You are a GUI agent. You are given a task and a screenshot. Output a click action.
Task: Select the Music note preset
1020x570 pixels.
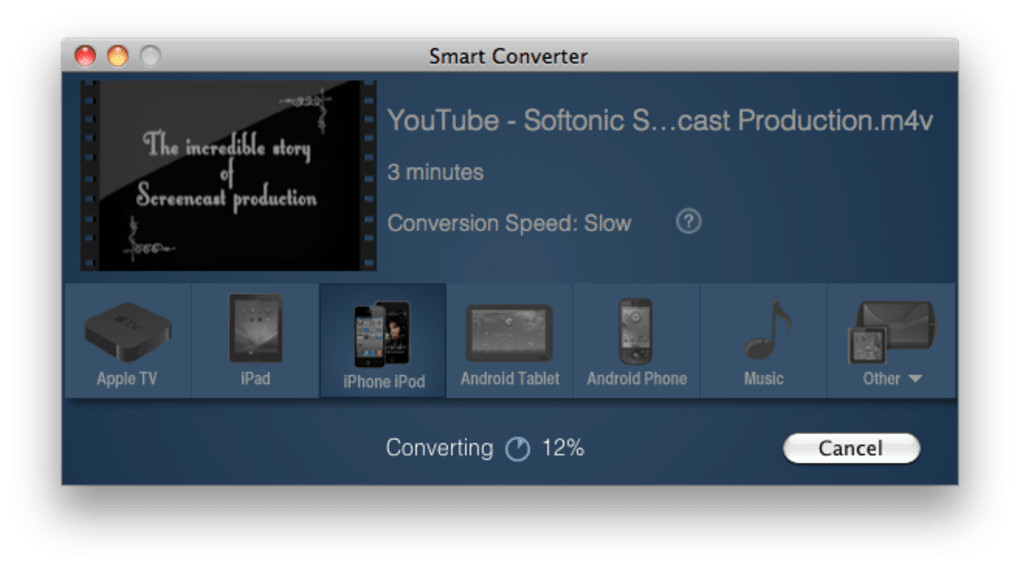pos(764,340)
